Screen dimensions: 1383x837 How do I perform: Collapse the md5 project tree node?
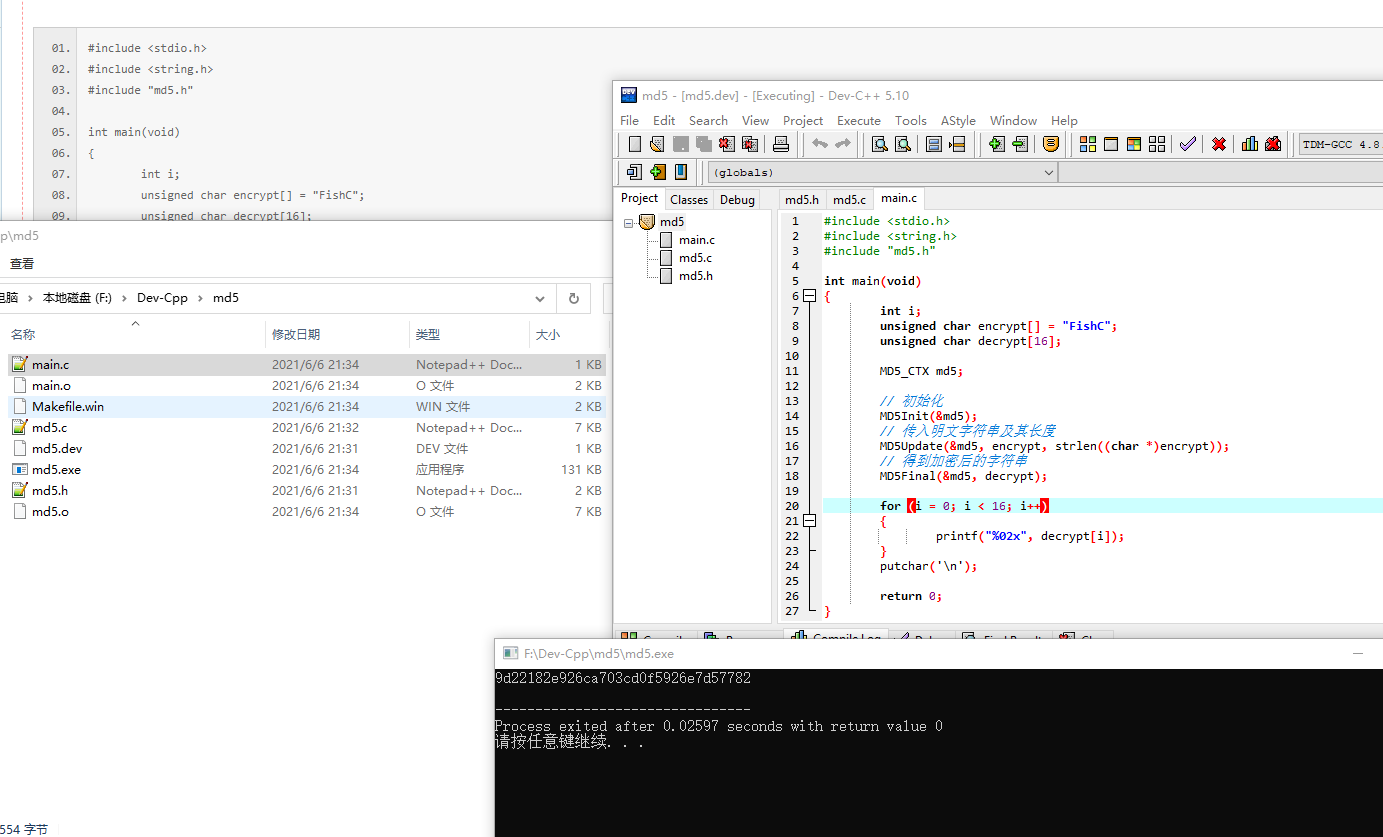tap(628, 223)
